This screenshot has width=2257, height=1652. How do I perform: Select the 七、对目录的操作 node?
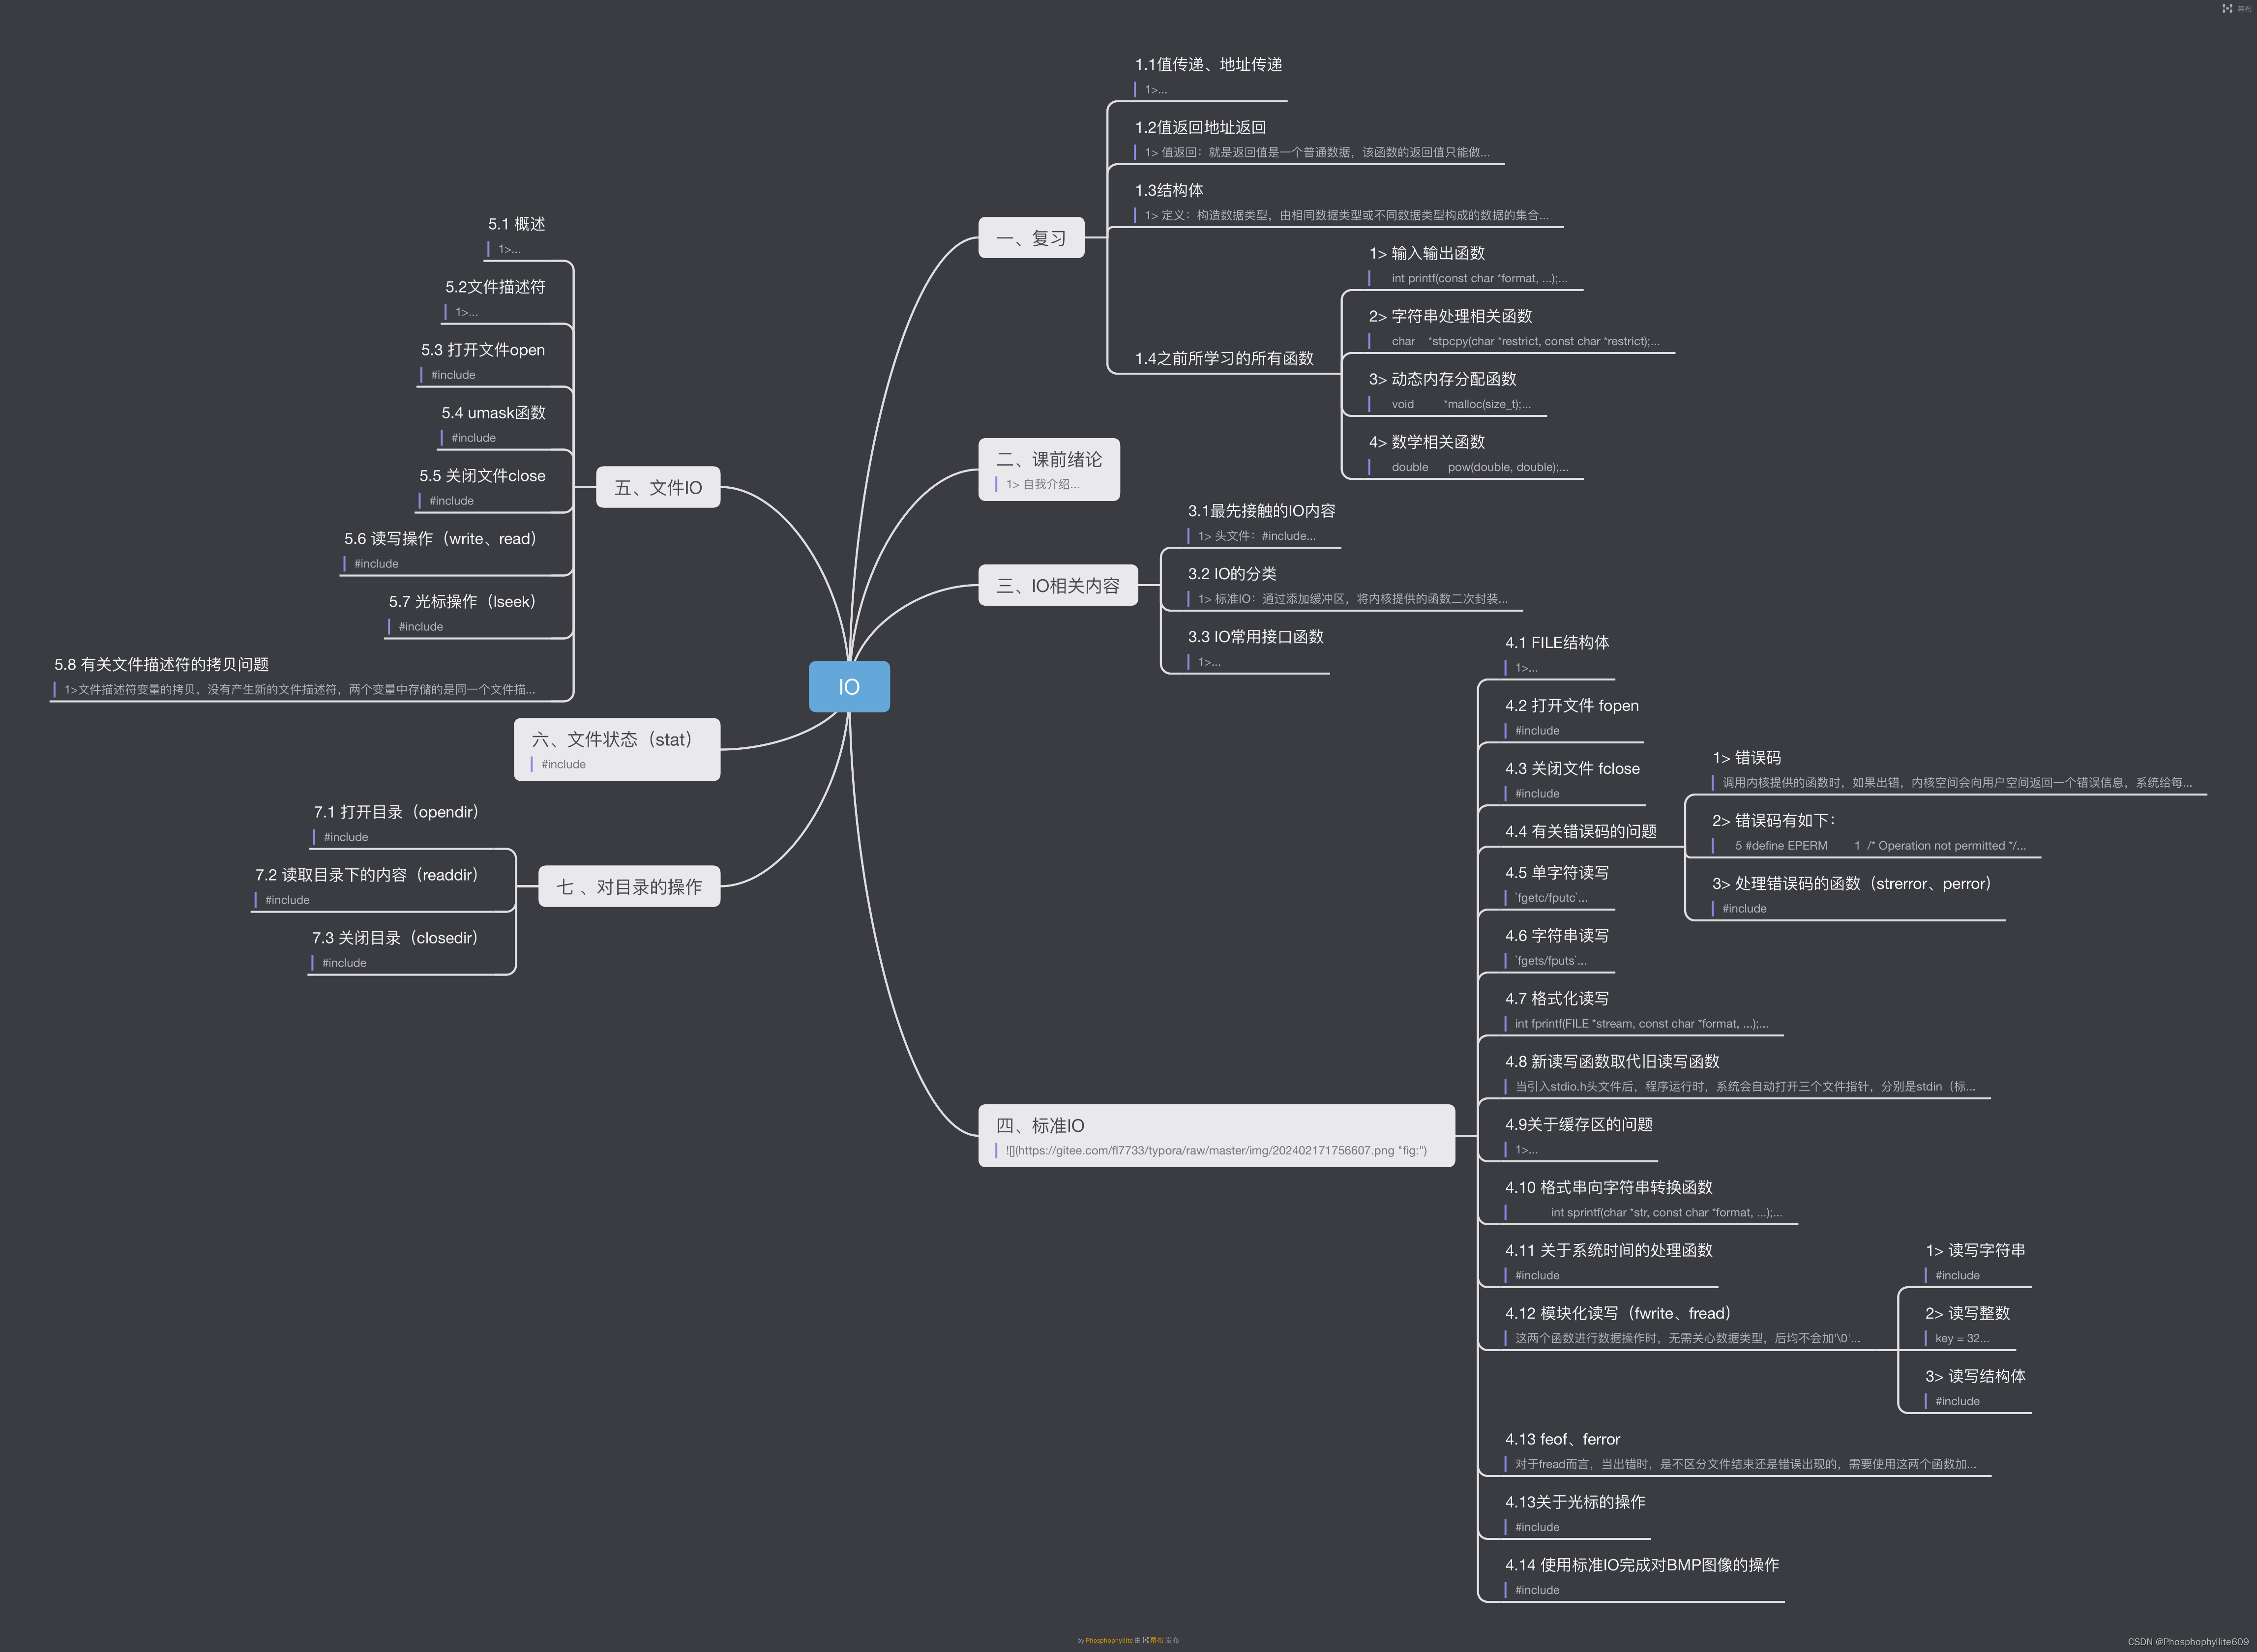click(629, 887)
